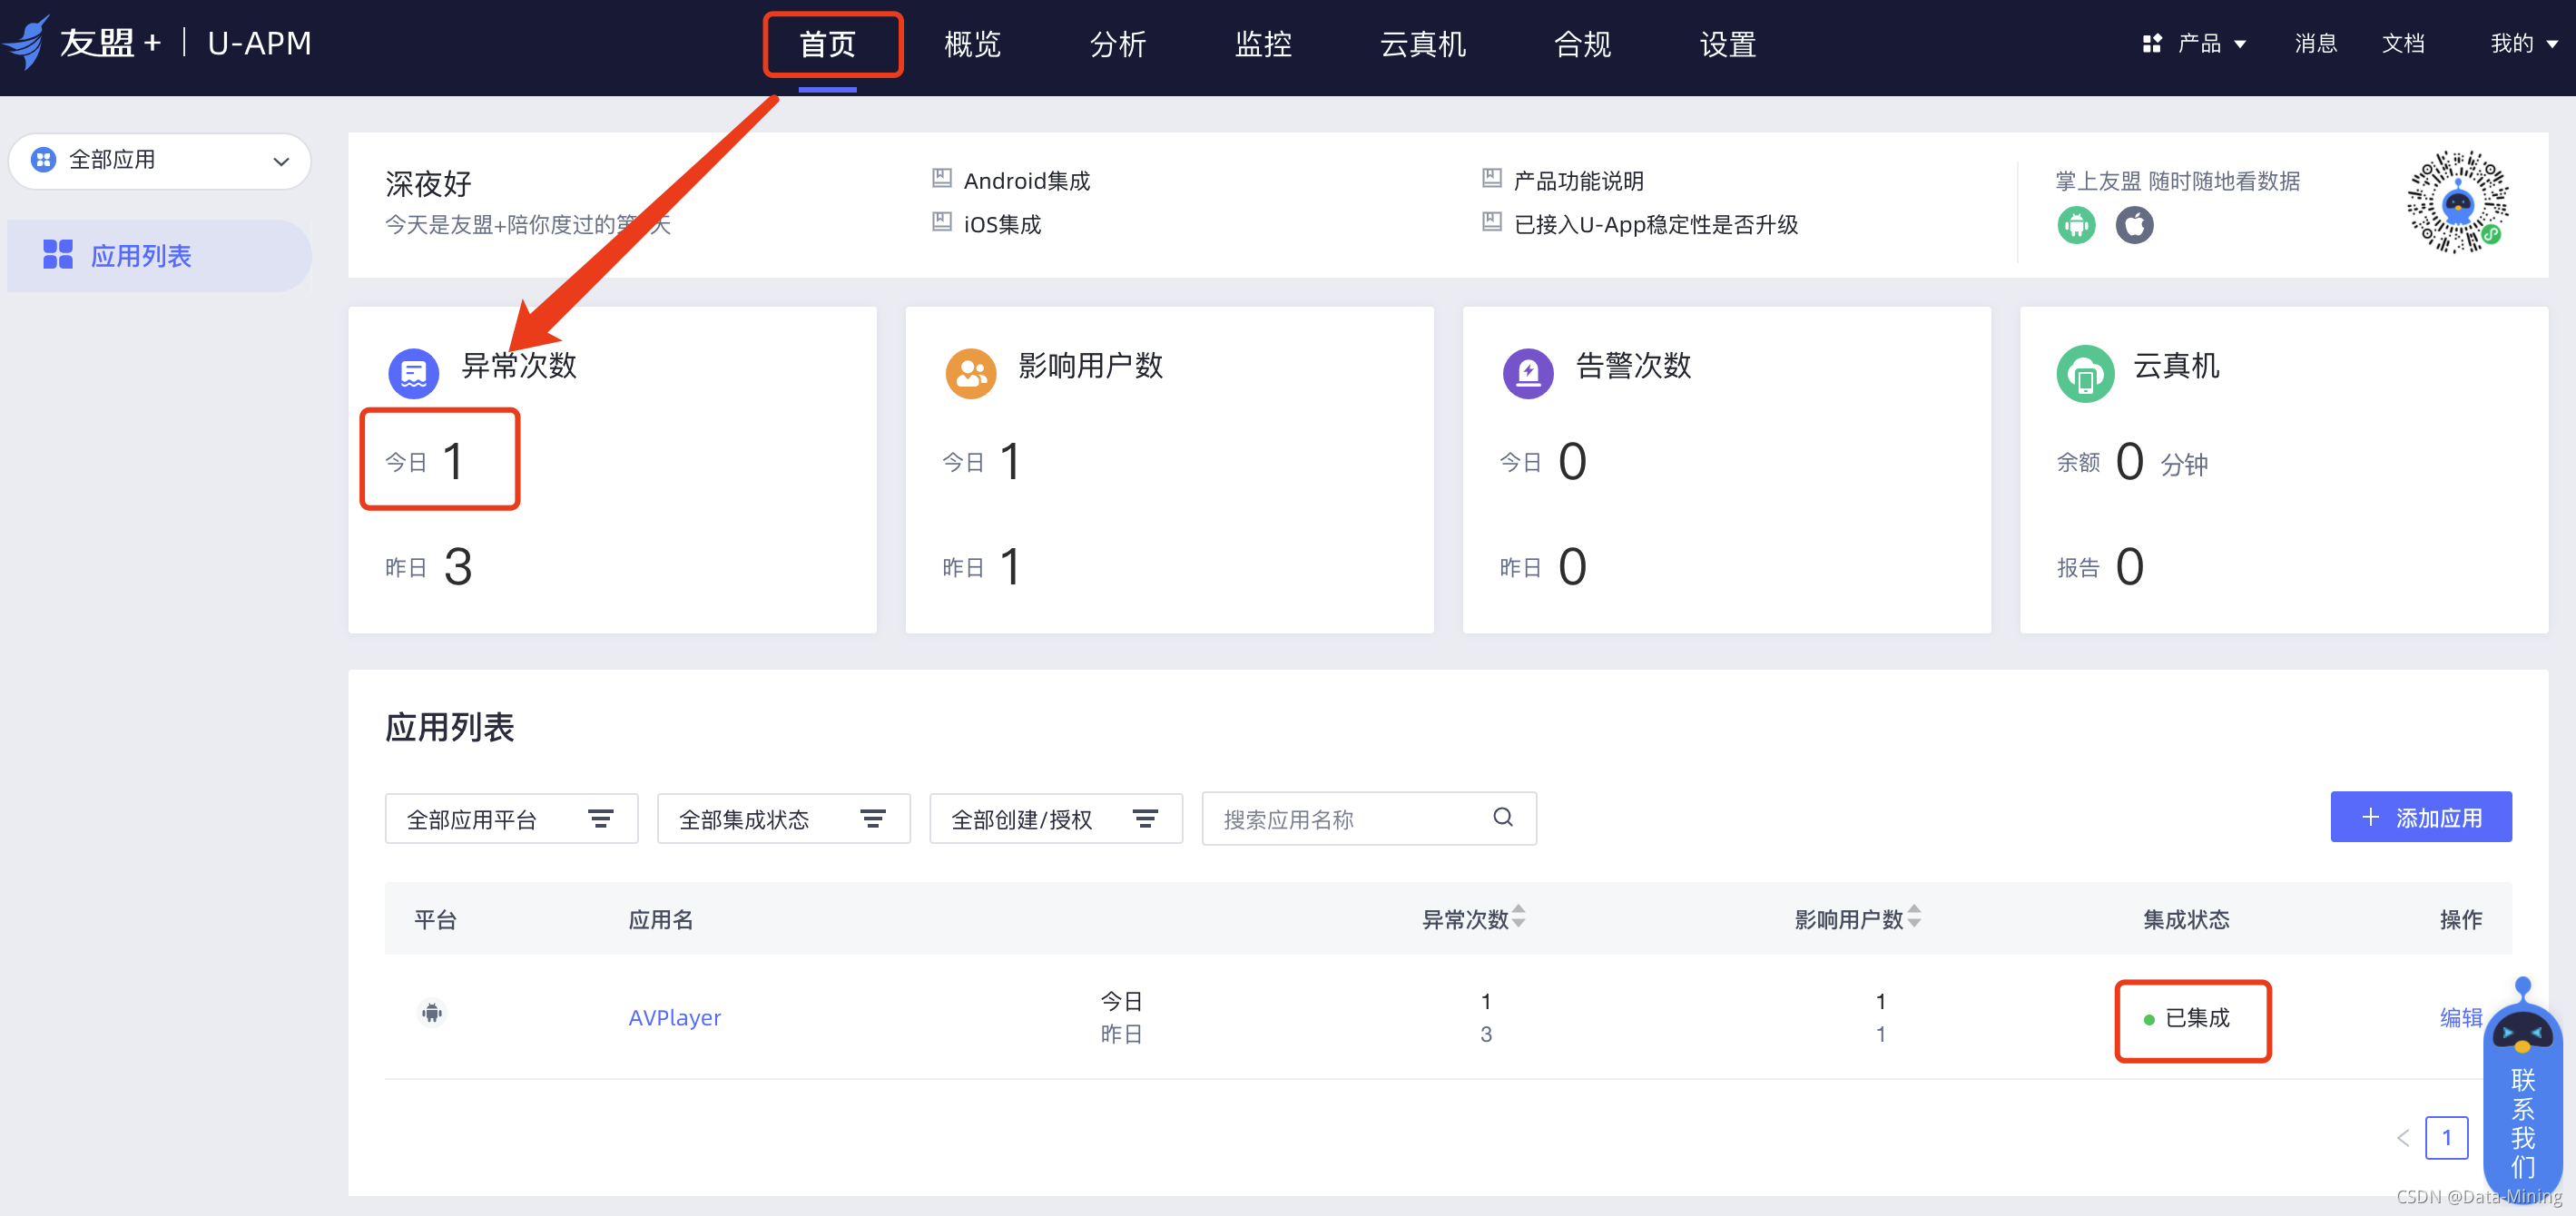The width and height of the screenshot is (2576, 1216).
Task: Click the orange 影响用户数 users icon
Action: coord(970,373)
